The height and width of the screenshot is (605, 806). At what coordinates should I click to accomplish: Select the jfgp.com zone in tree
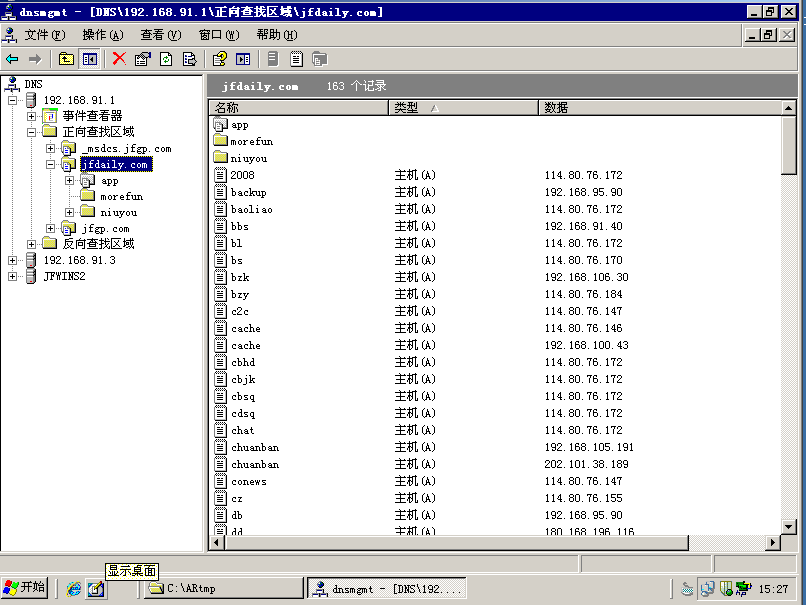click(x=105, y=228)
